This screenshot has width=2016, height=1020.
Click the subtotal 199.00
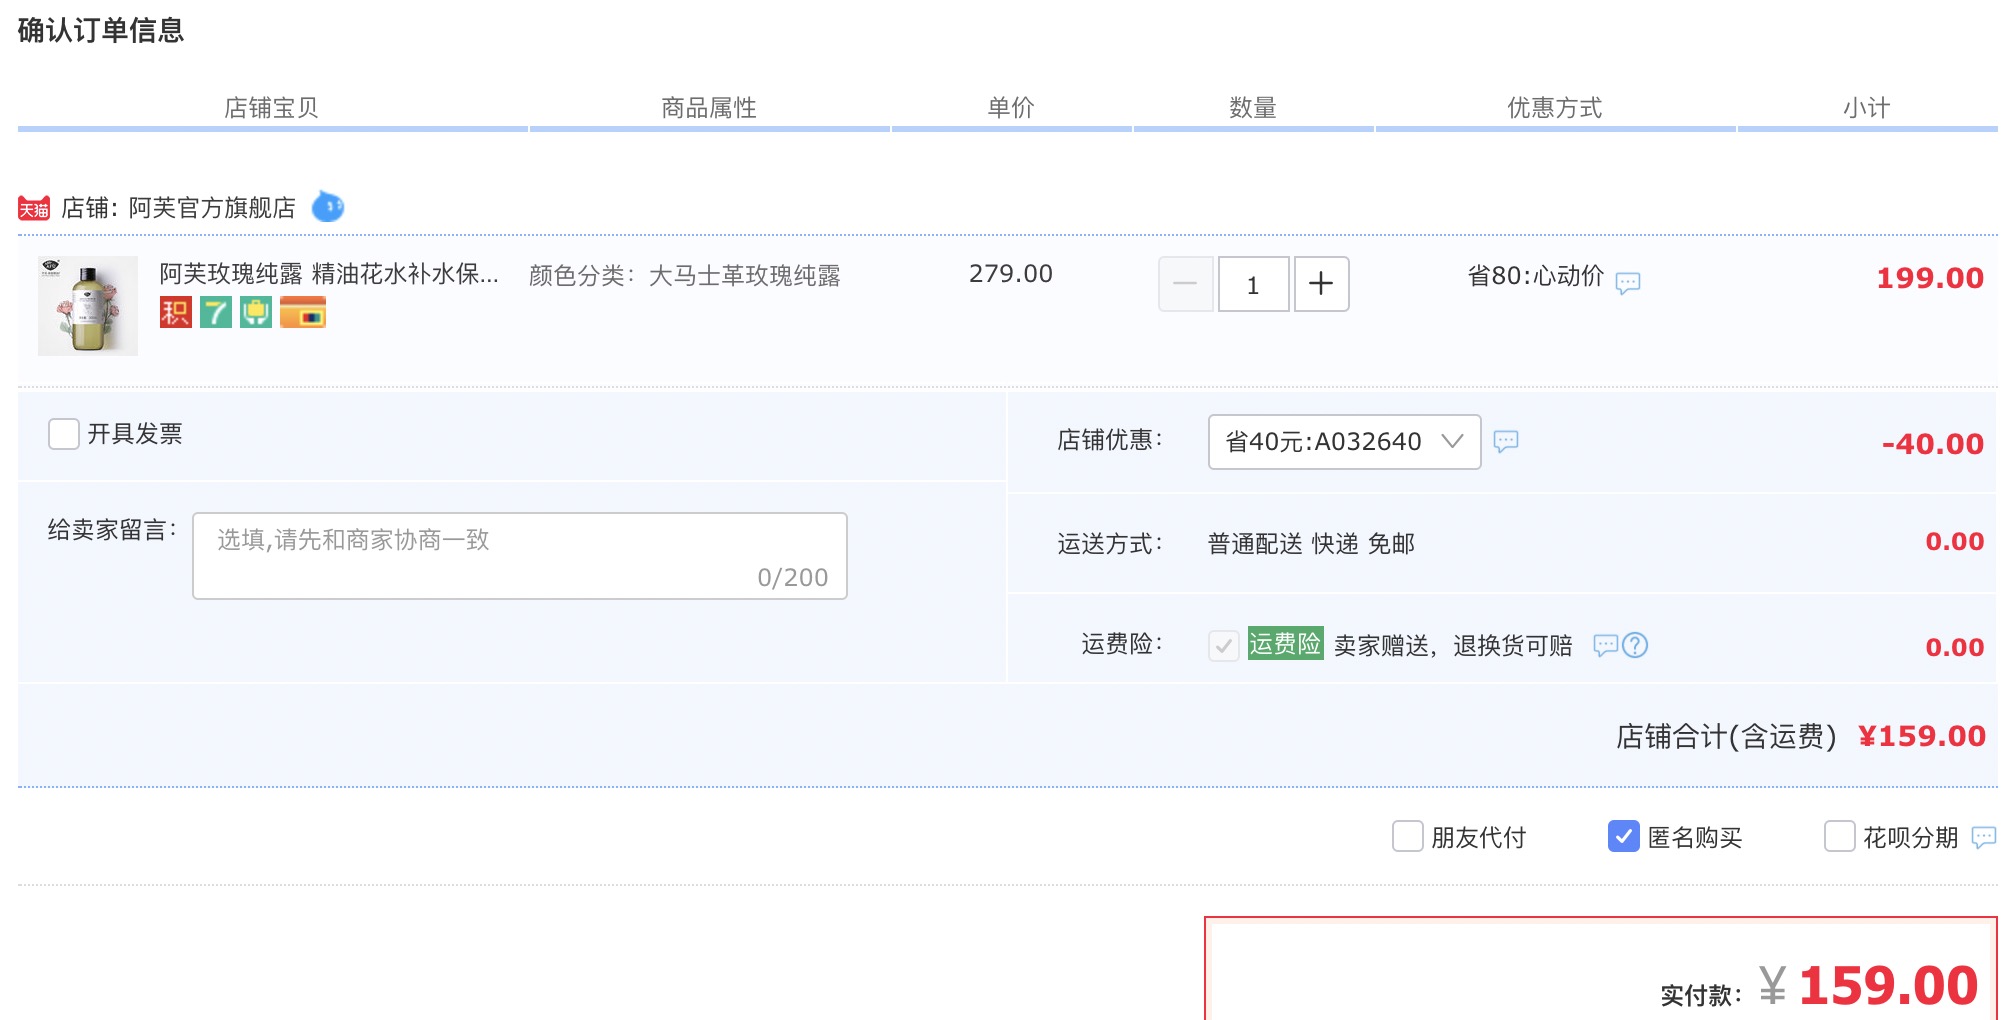coord(1930,278)
